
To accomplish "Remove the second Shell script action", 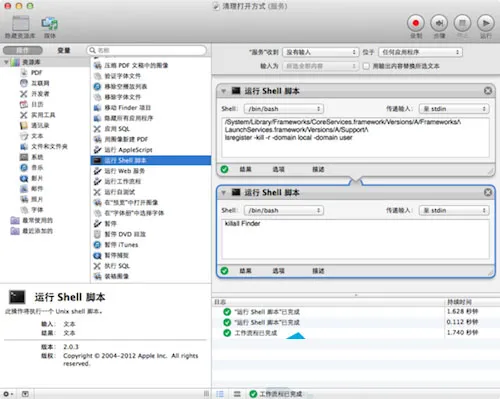I will [x=488, y=192].
